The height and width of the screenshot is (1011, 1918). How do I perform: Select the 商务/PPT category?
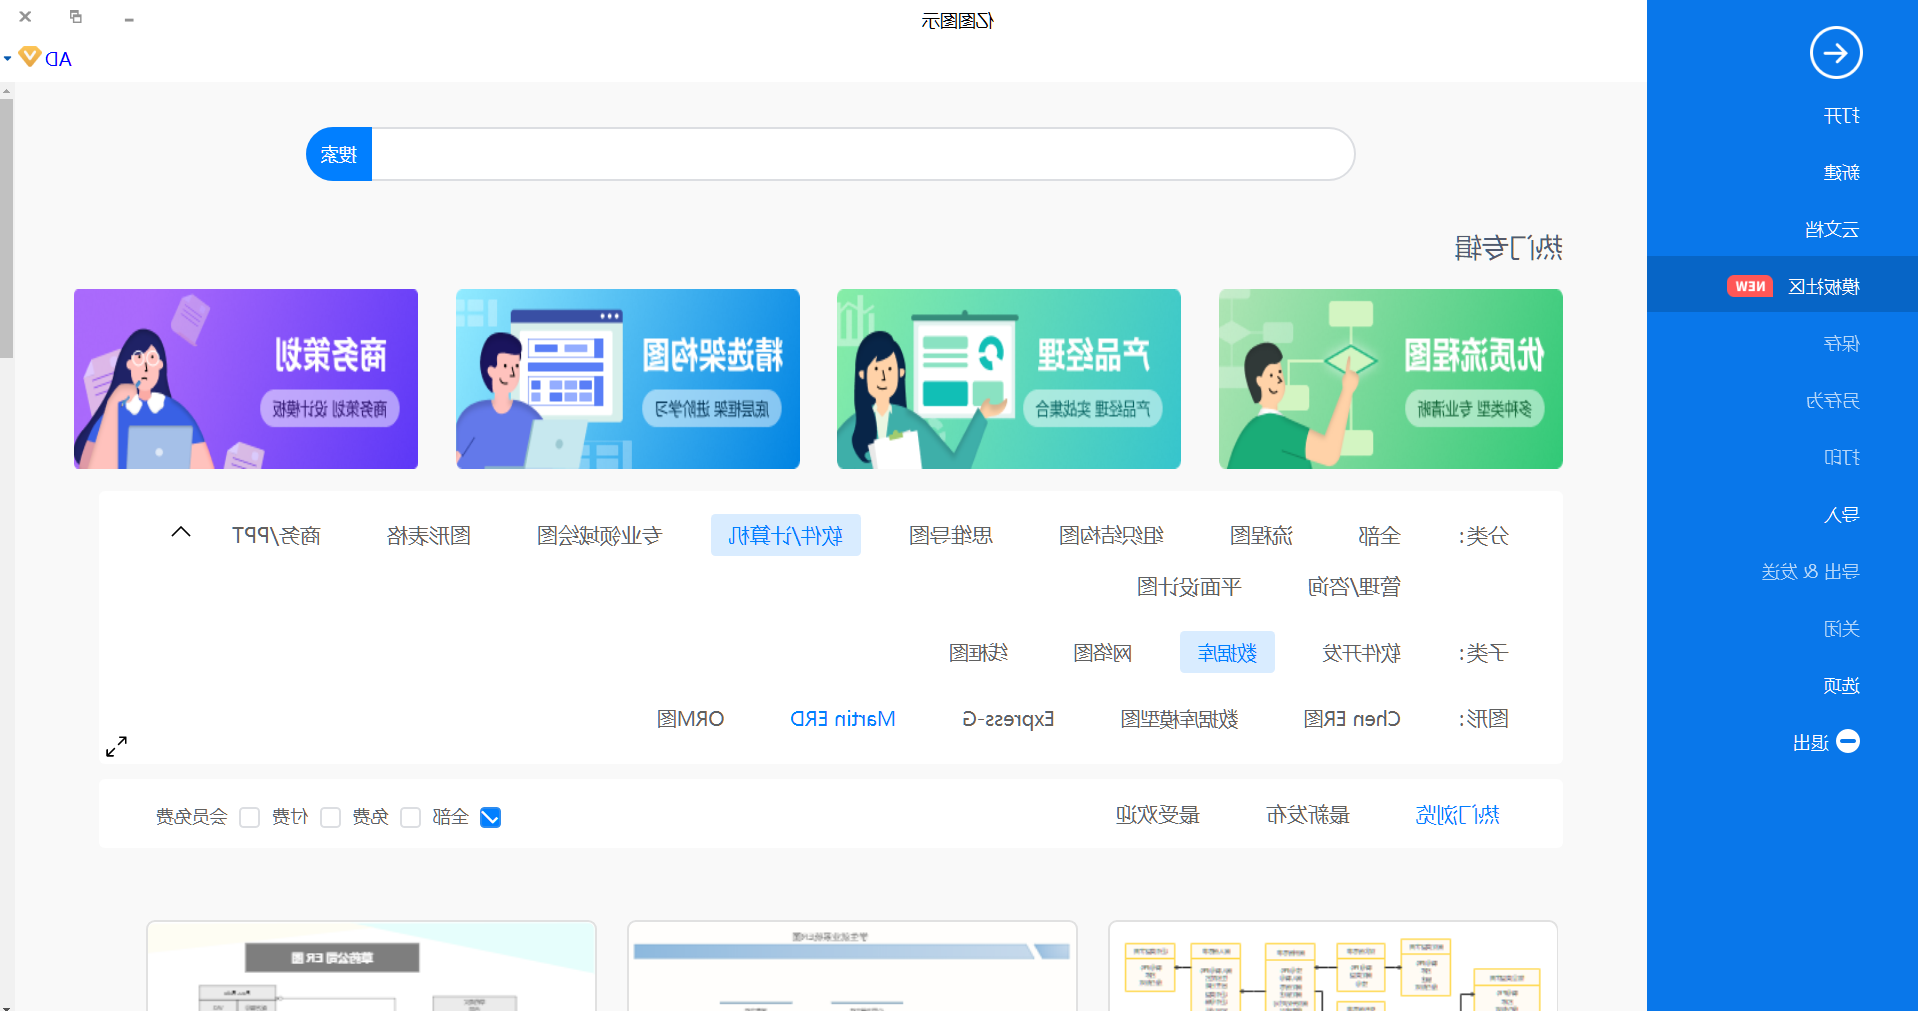(276, 536)
